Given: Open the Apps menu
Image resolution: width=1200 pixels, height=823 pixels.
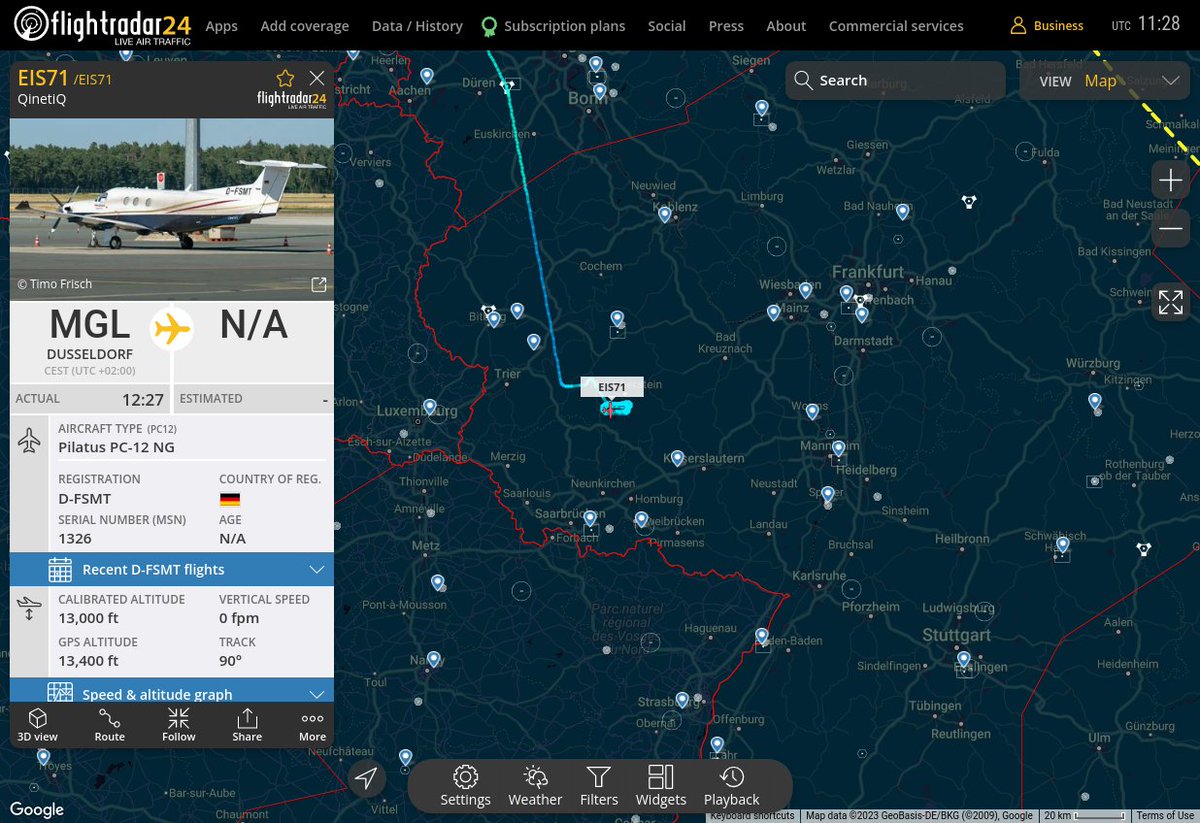Looking at the screenshot, I should click(221, 26).
